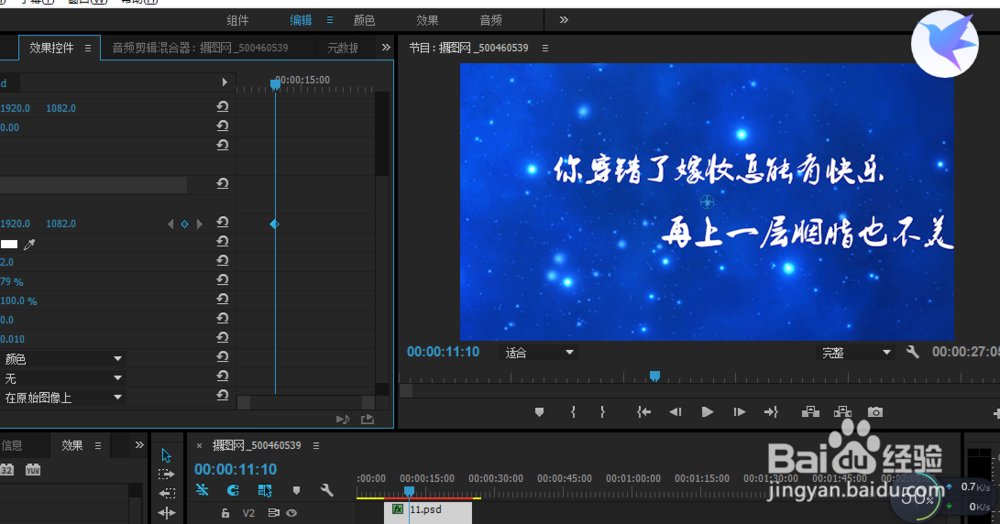The width and height of the screenshot is (1000, 524).
Task: Switch to 音频 workspace
Action: coord(490,20)
